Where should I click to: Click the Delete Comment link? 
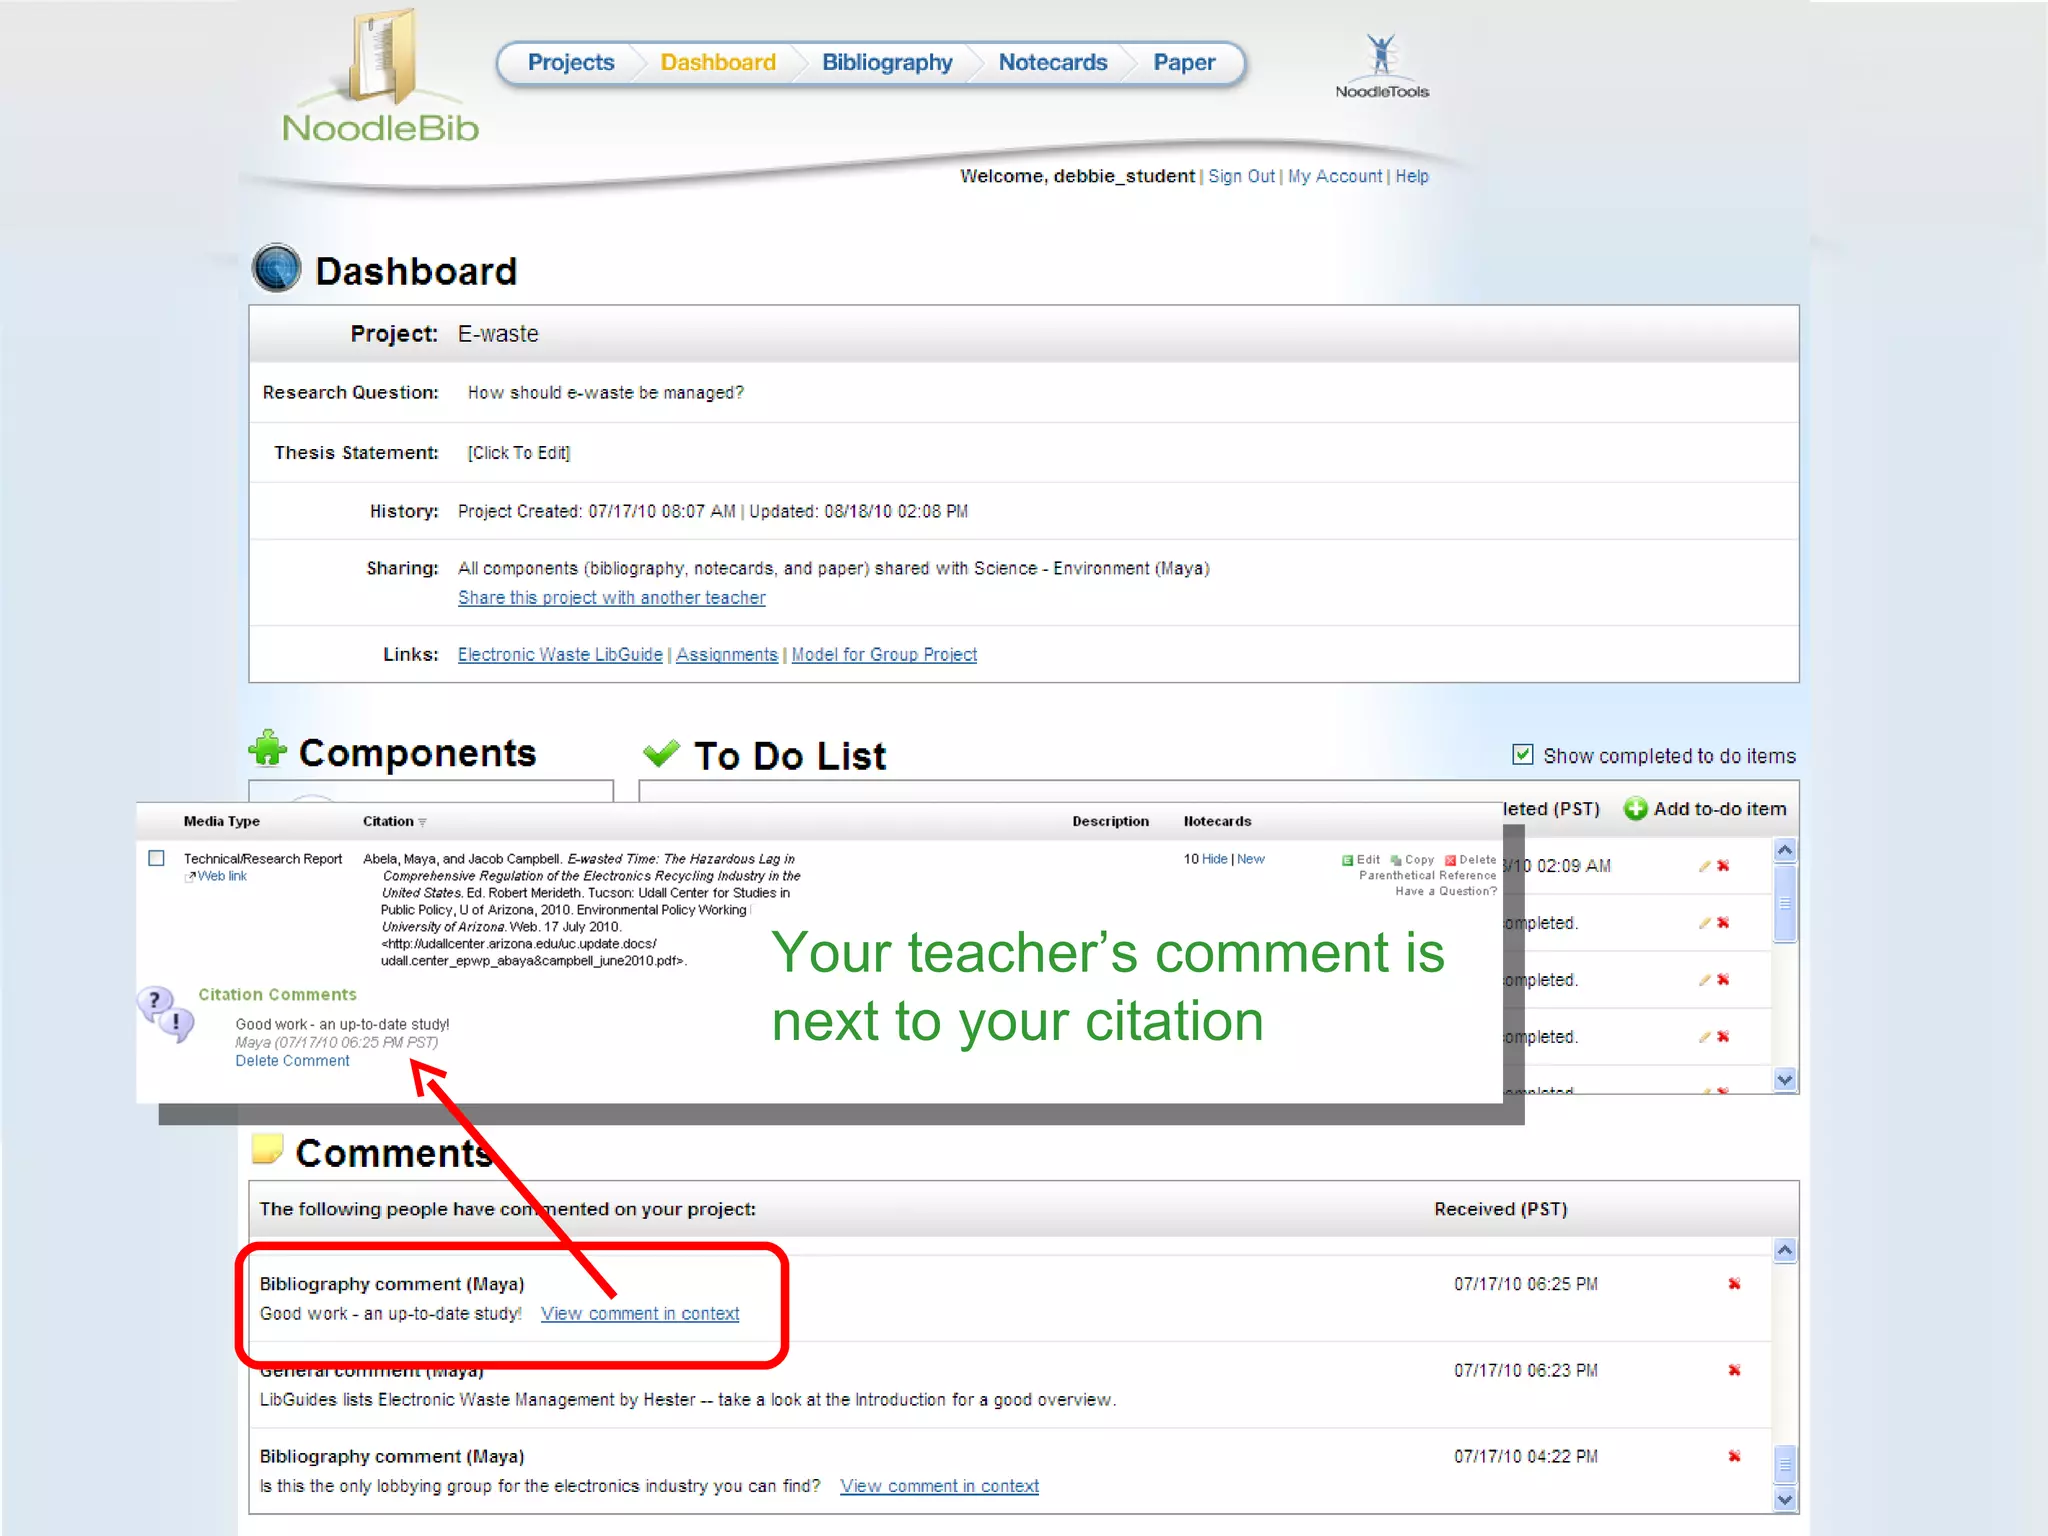292,1061
